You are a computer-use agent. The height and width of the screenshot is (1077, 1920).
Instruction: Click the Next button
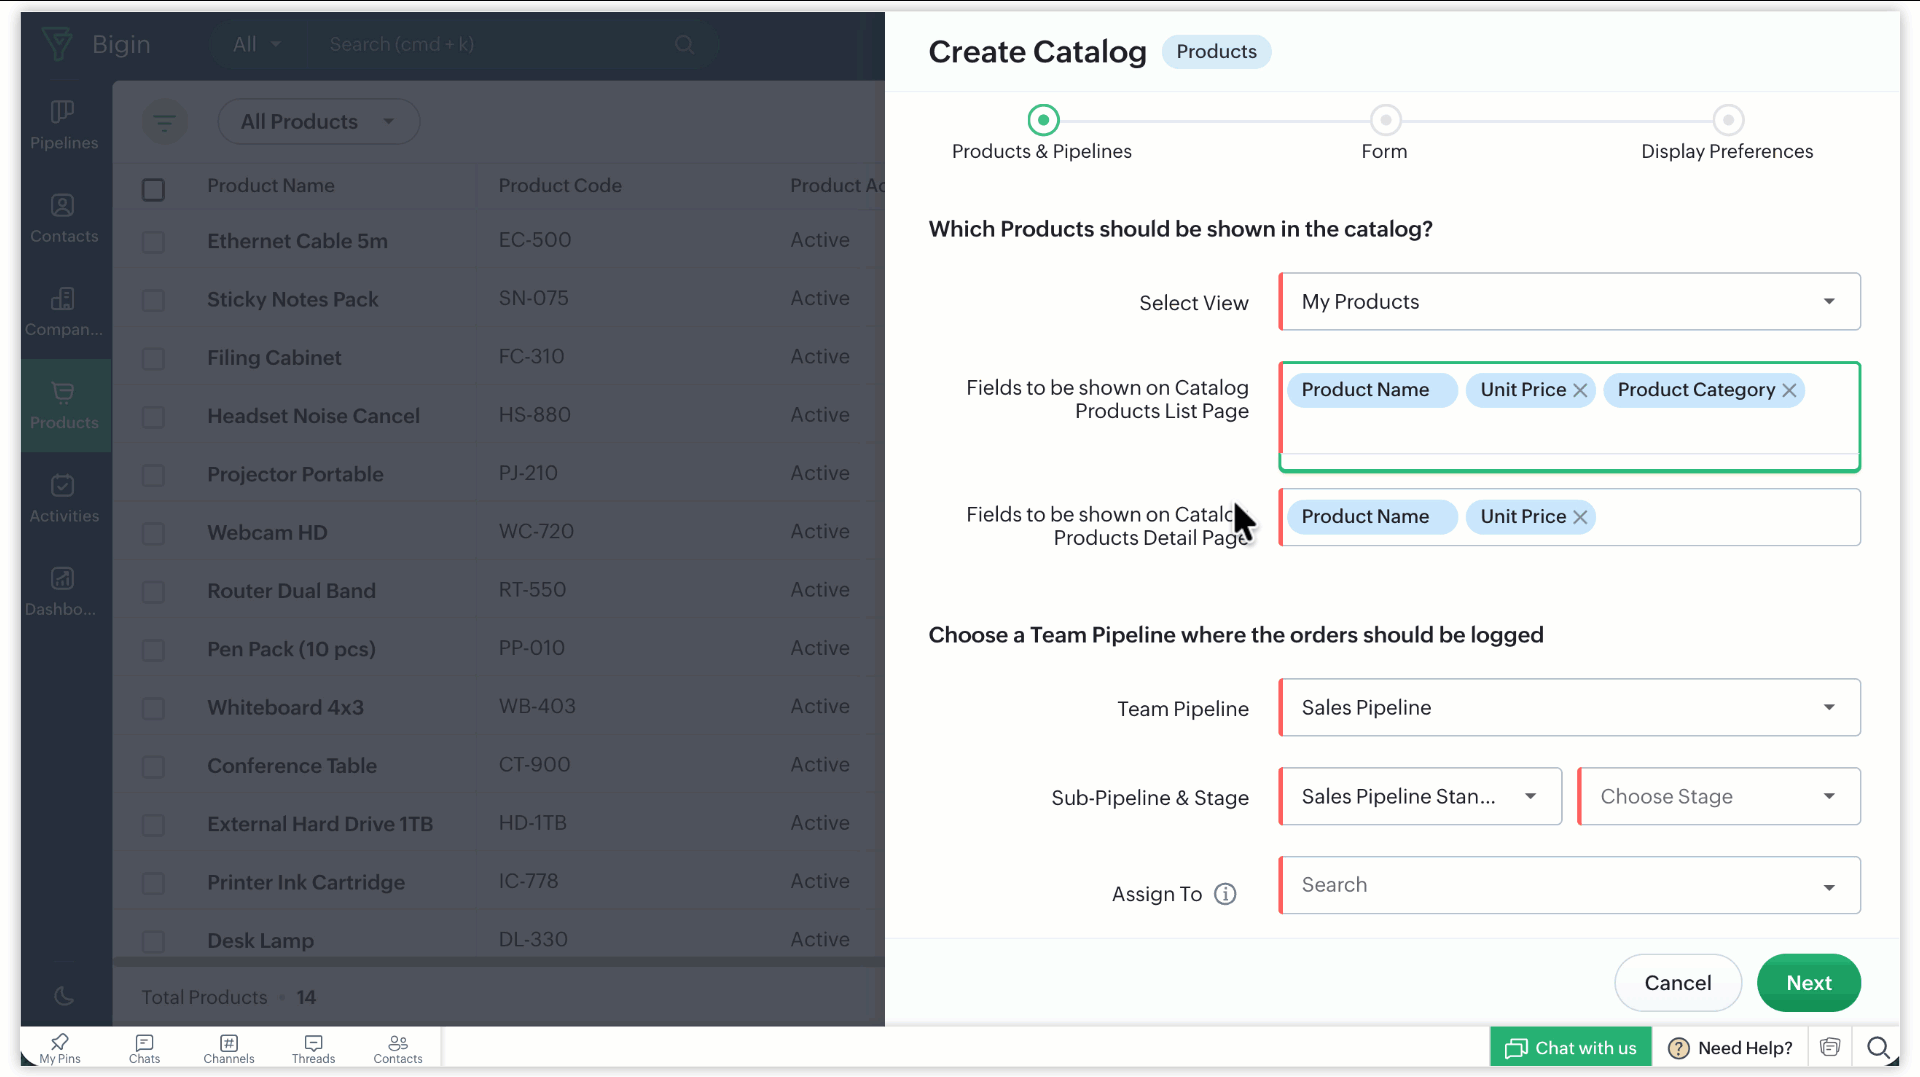click(1808, 983)
